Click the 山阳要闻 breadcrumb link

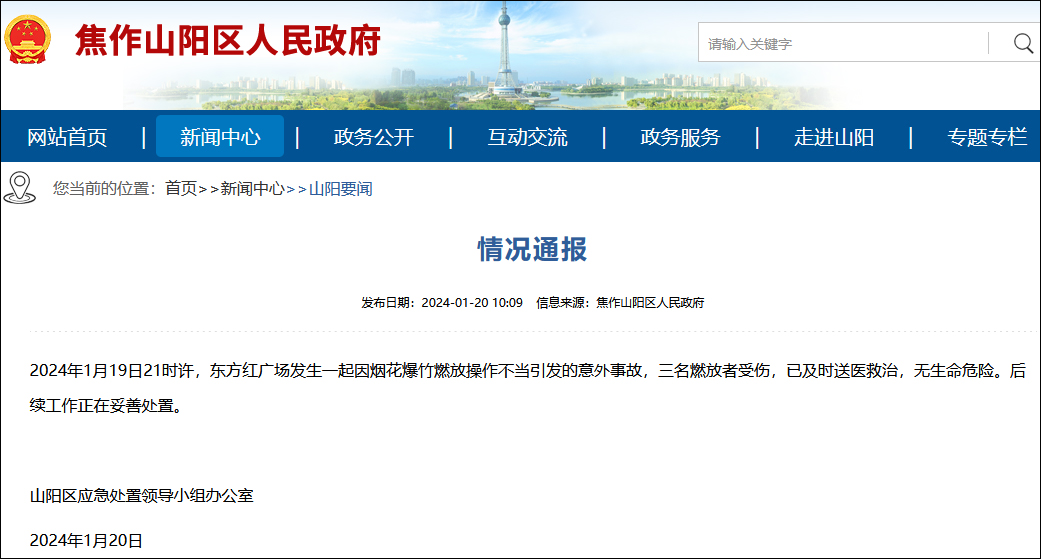click(x=341, y=189)
